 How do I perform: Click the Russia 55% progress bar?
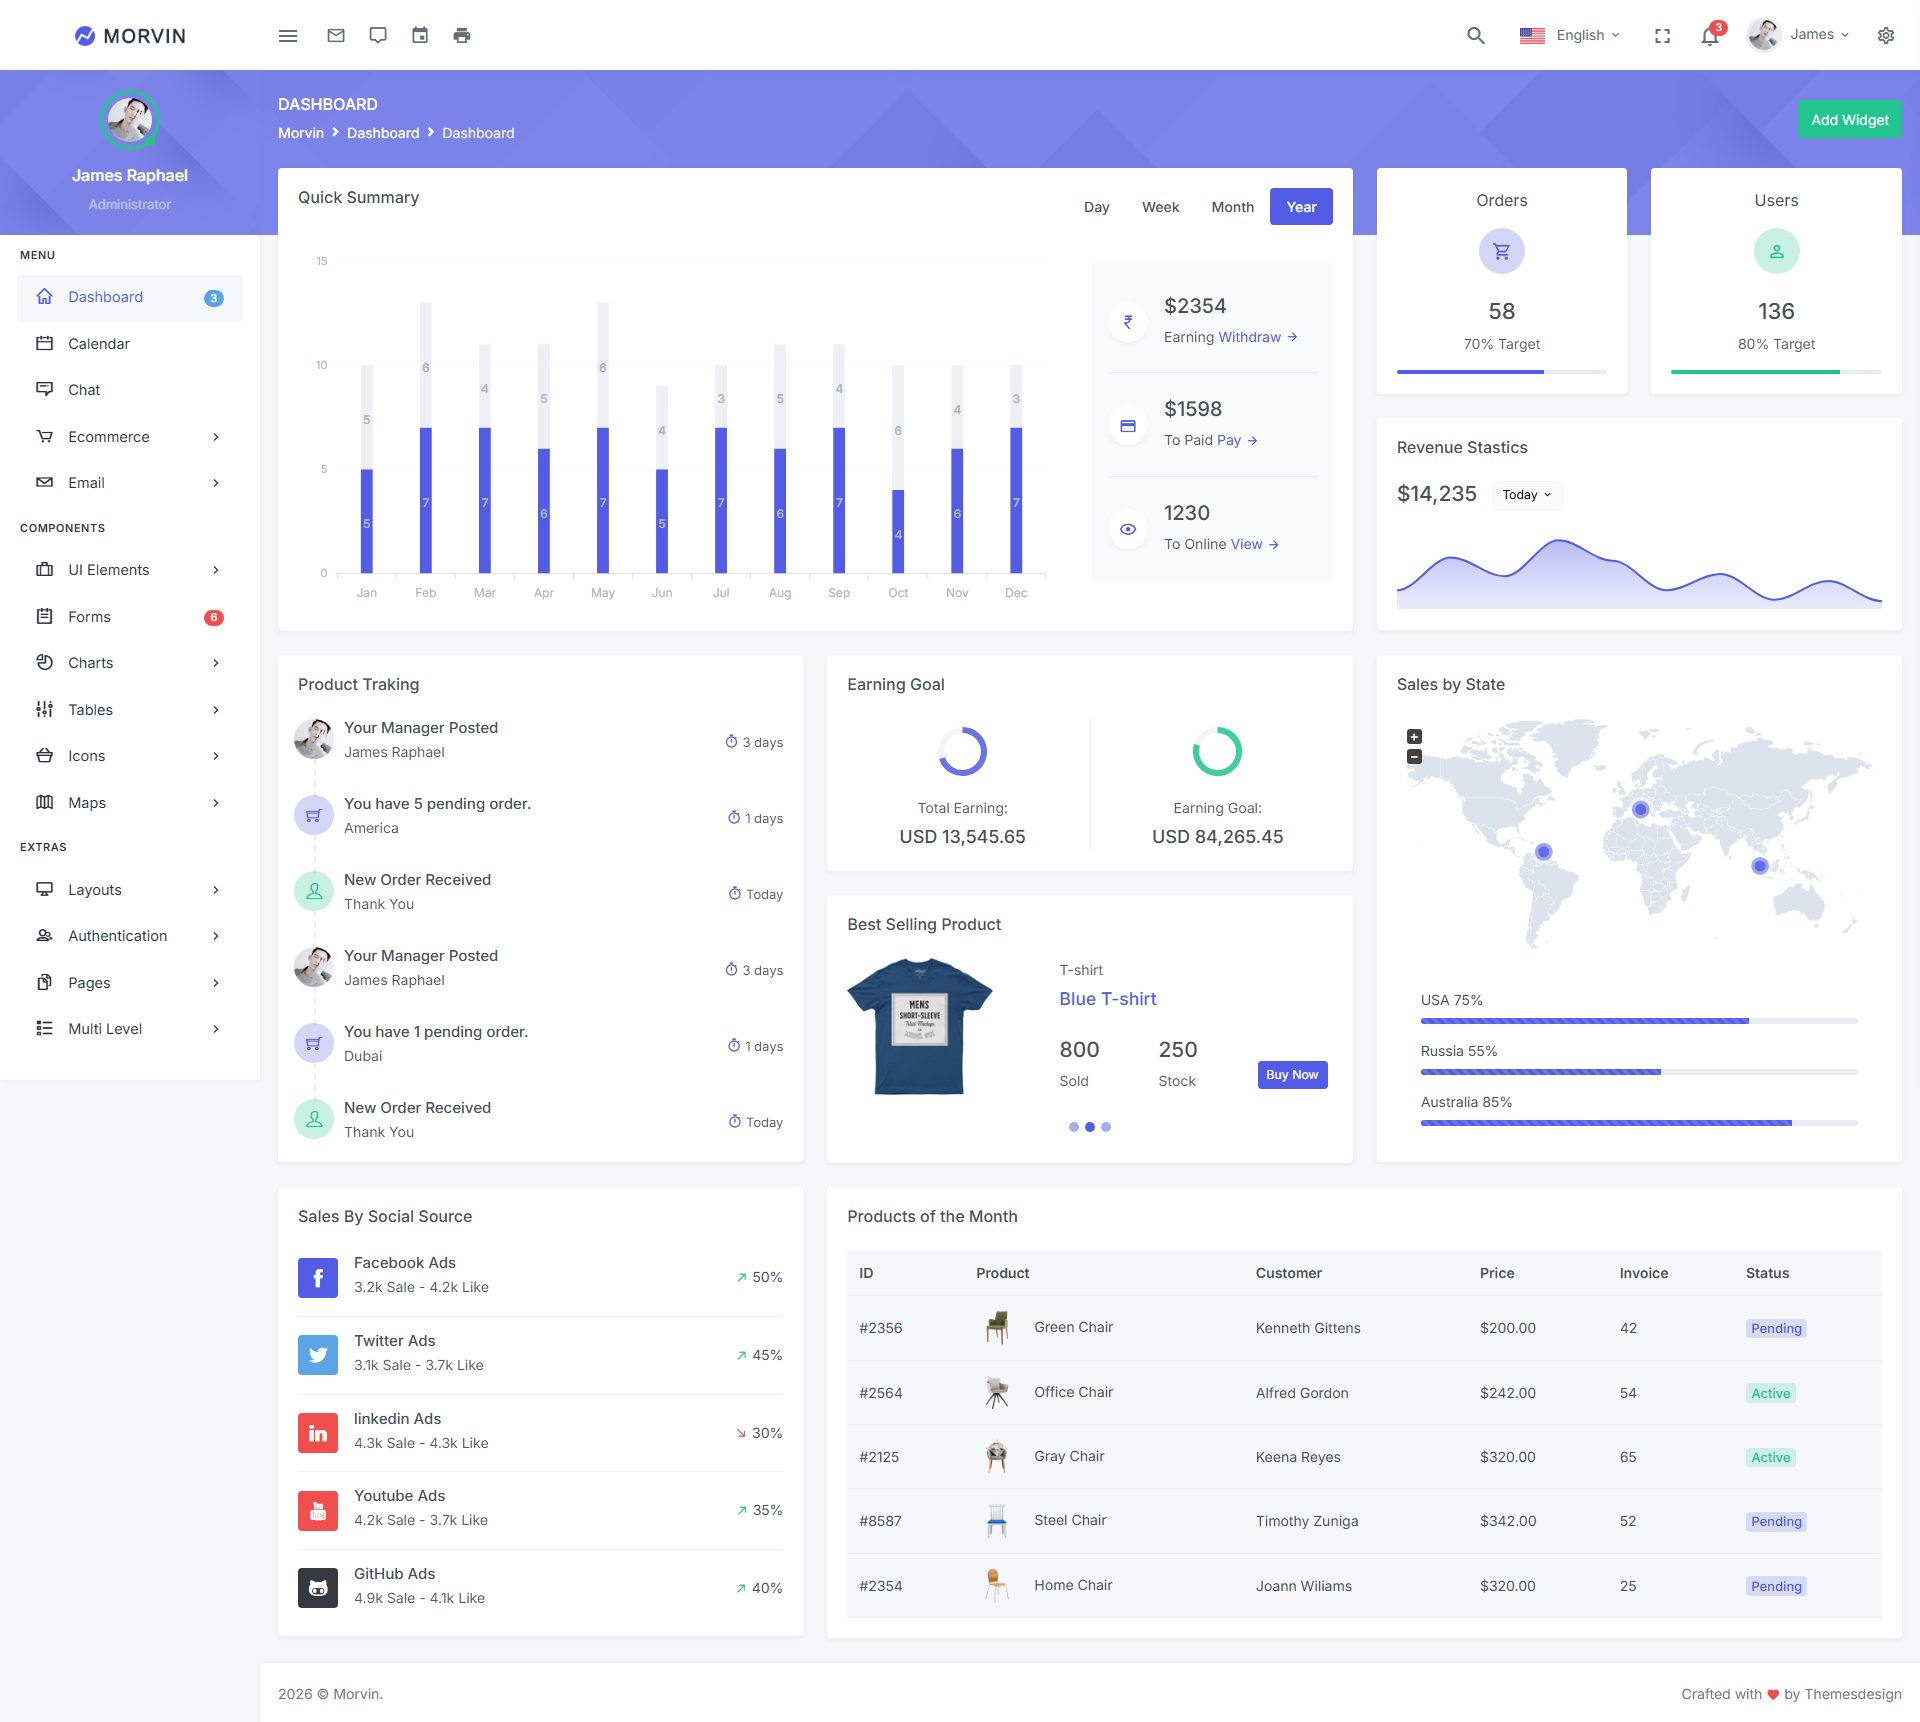coord(1639,1072)
